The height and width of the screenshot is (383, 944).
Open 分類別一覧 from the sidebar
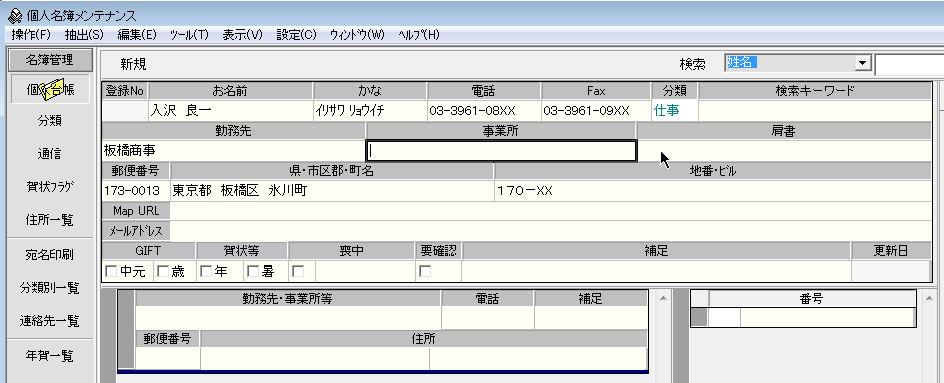coord(50,288)
